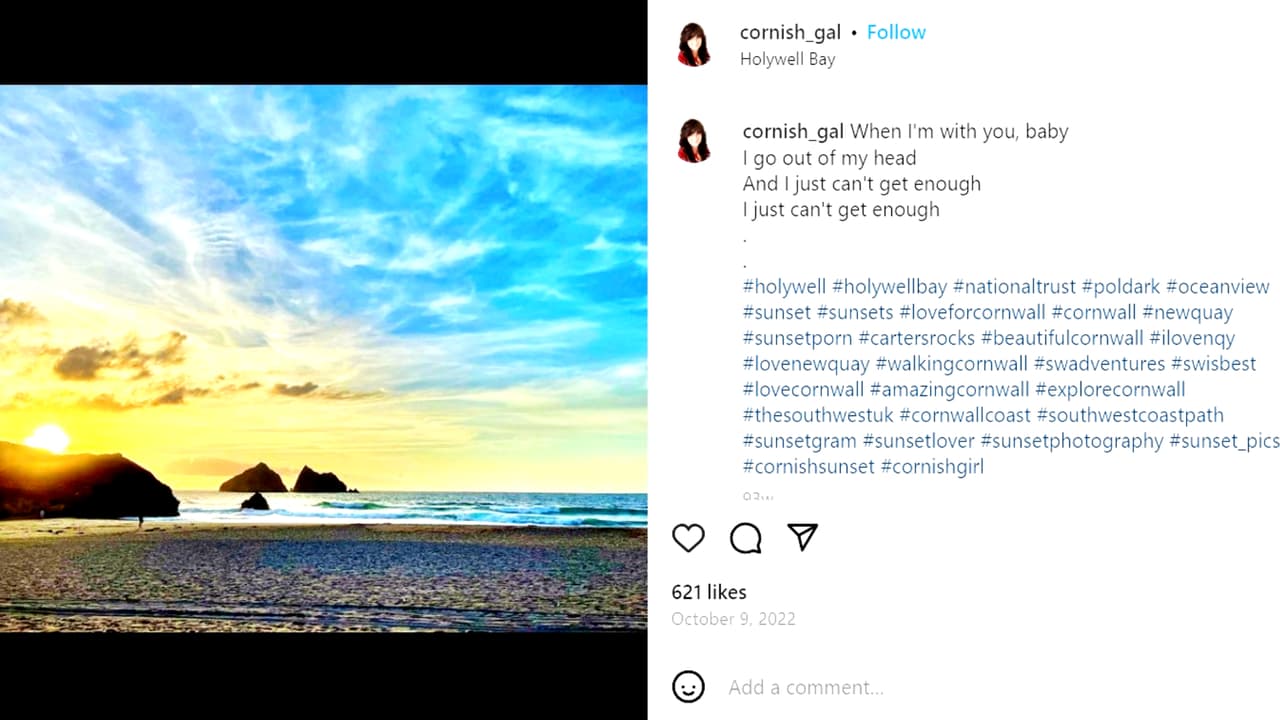Click the Holywell Bay sunset photo
The height and width of the screenshot is (720, 1280).
(323, 358)
